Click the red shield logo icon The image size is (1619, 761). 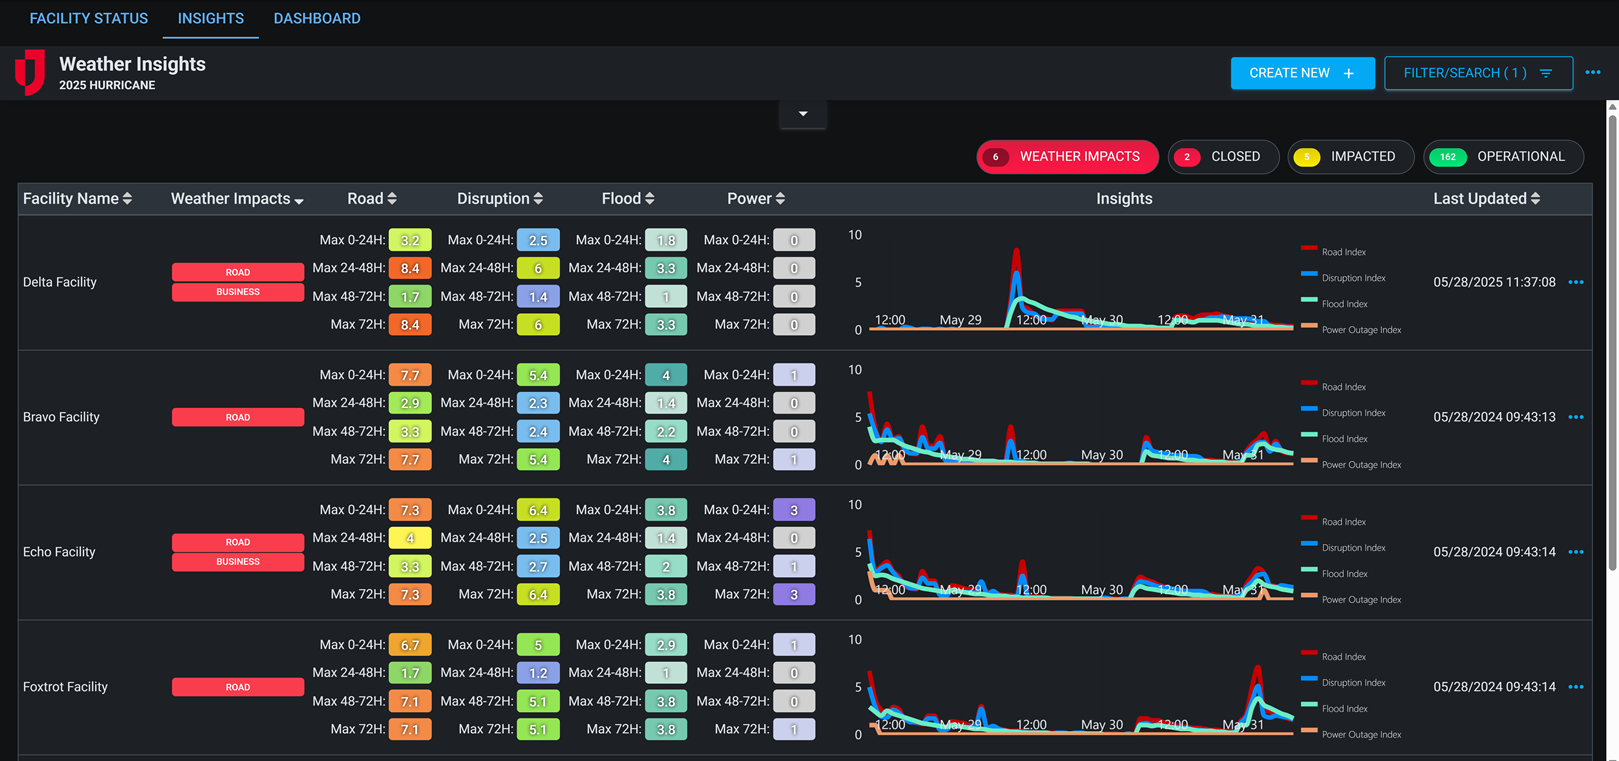pos(30,72)
